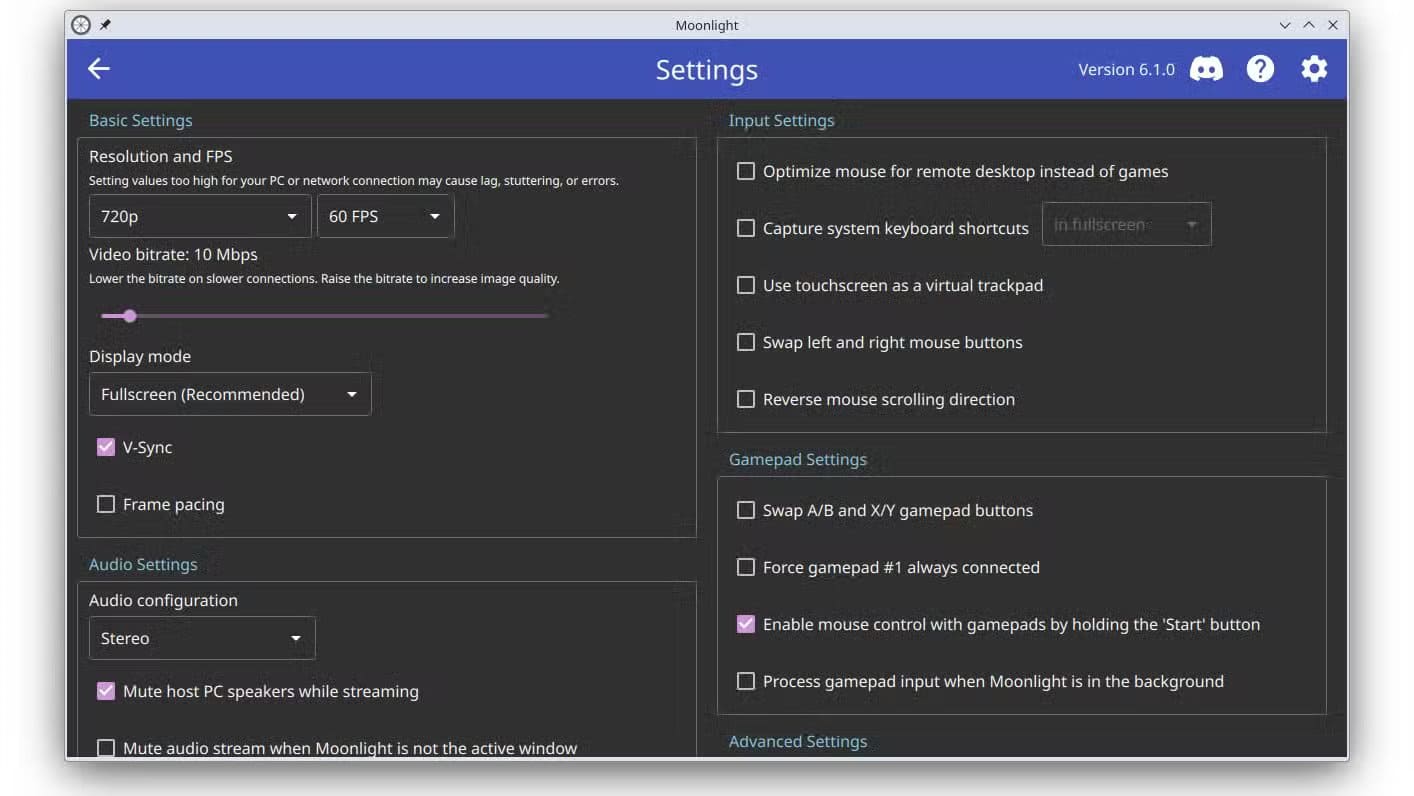Close the Moonlight window
Viewport: 1414px width, 796px height.
pos(1333,25)
